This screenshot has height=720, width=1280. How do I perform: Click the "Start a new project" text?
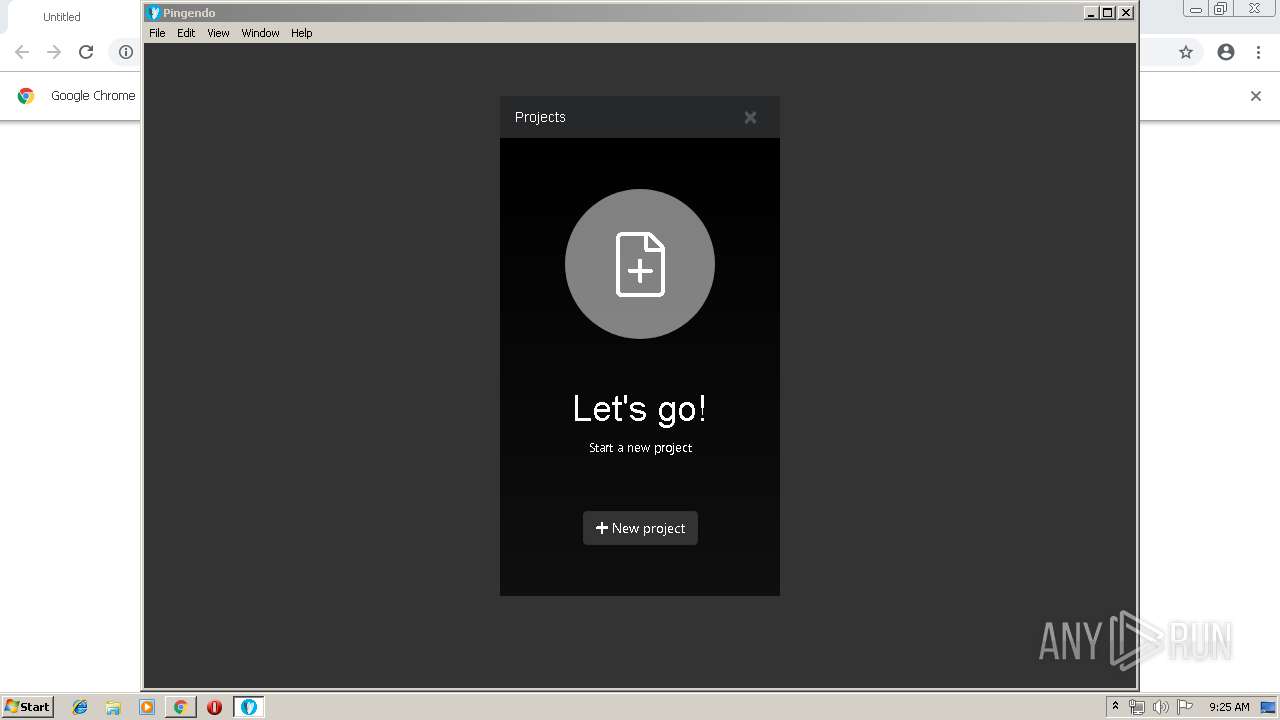tap(640, 448)
